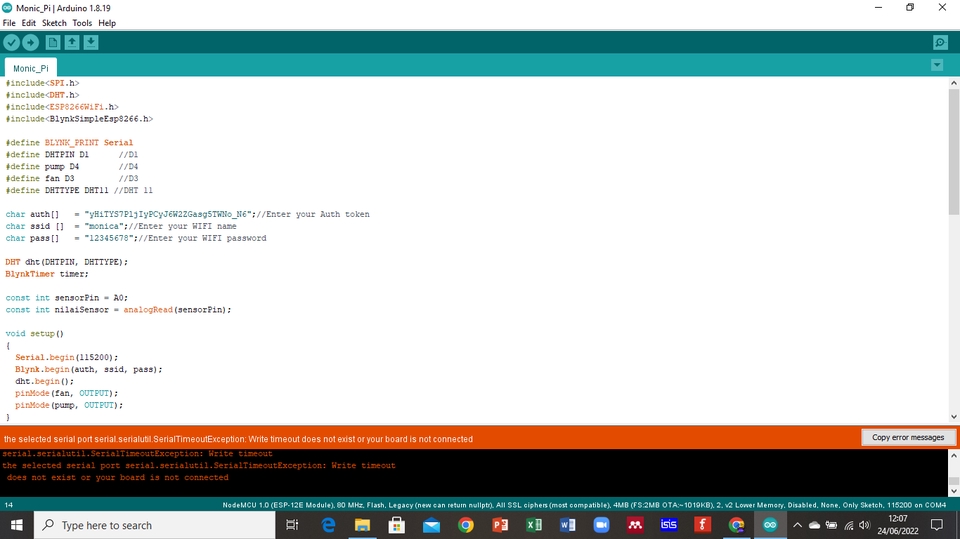Open the Serial Monitor
960x539 pixels.
pos(940,42)
